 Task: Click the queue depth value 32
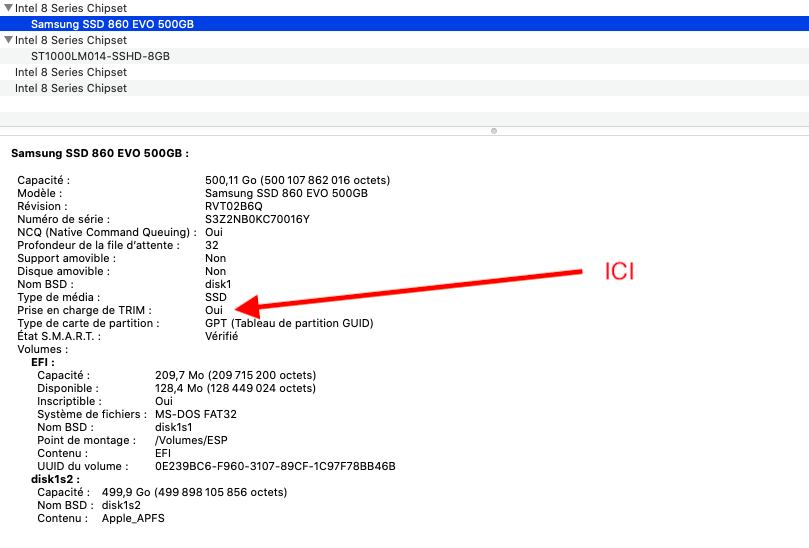212,245
